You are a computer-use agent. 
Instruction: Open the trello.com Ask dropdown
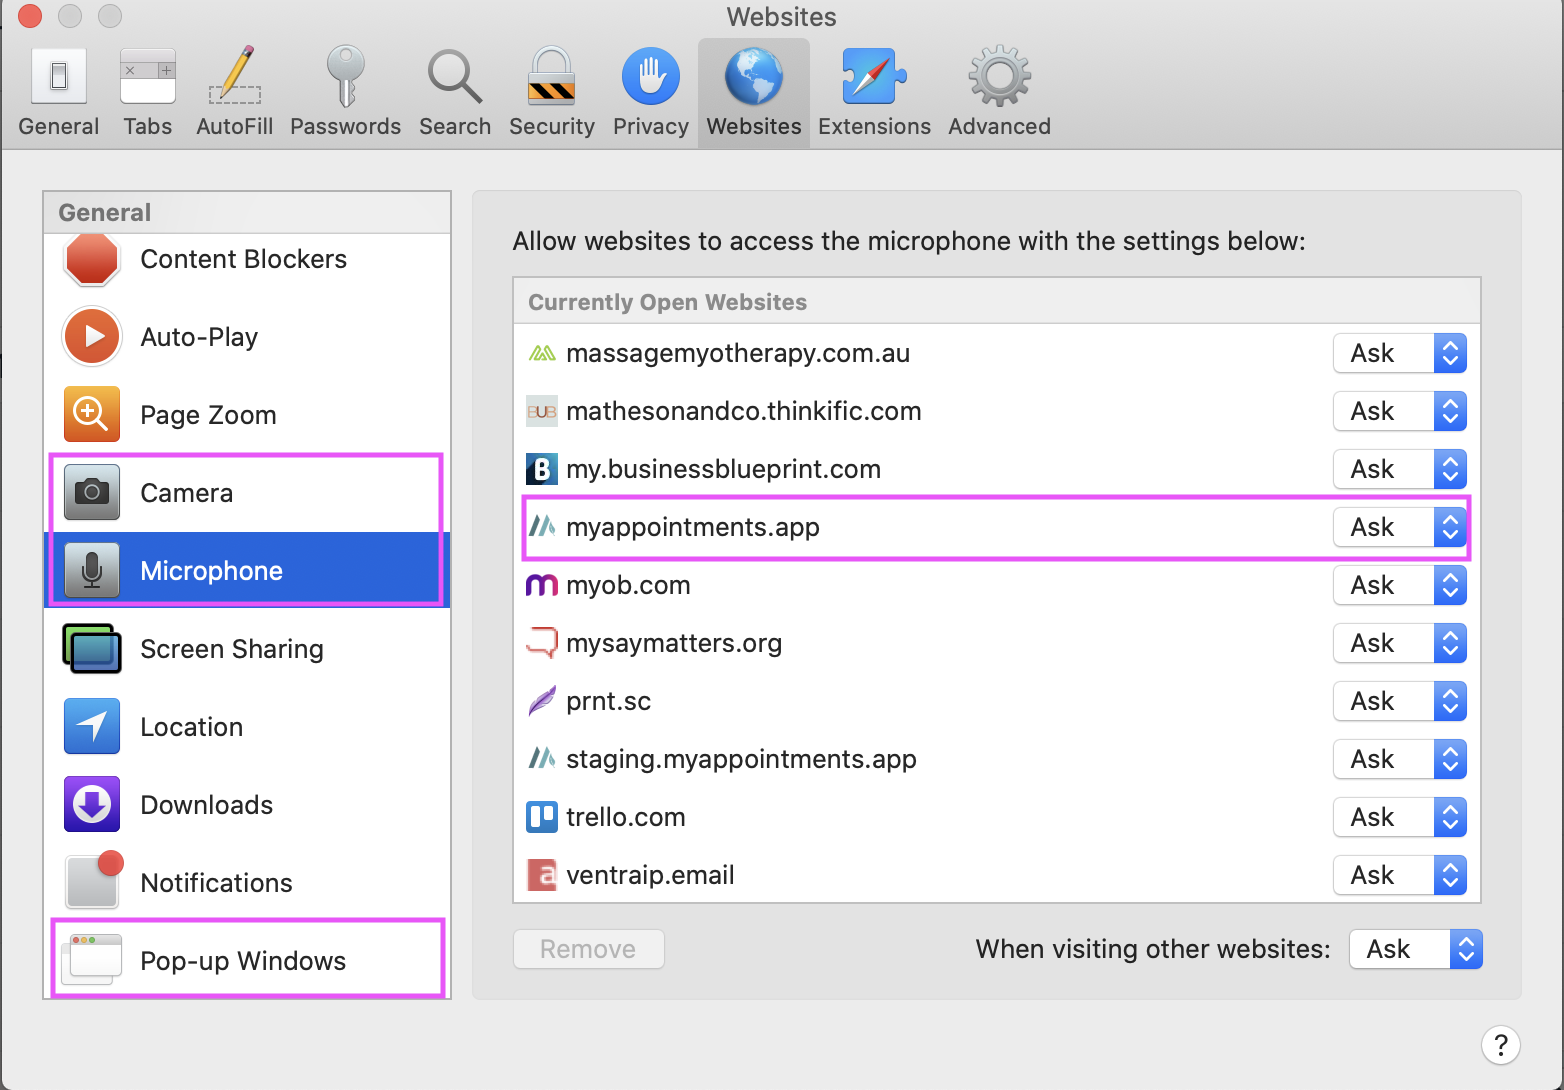1399,817
